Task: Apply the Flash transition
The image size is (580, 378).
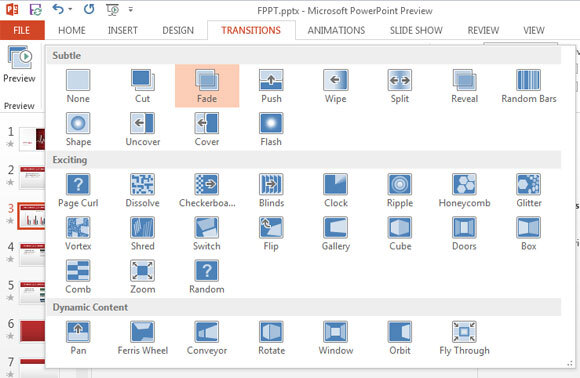Action: [271, 129]
